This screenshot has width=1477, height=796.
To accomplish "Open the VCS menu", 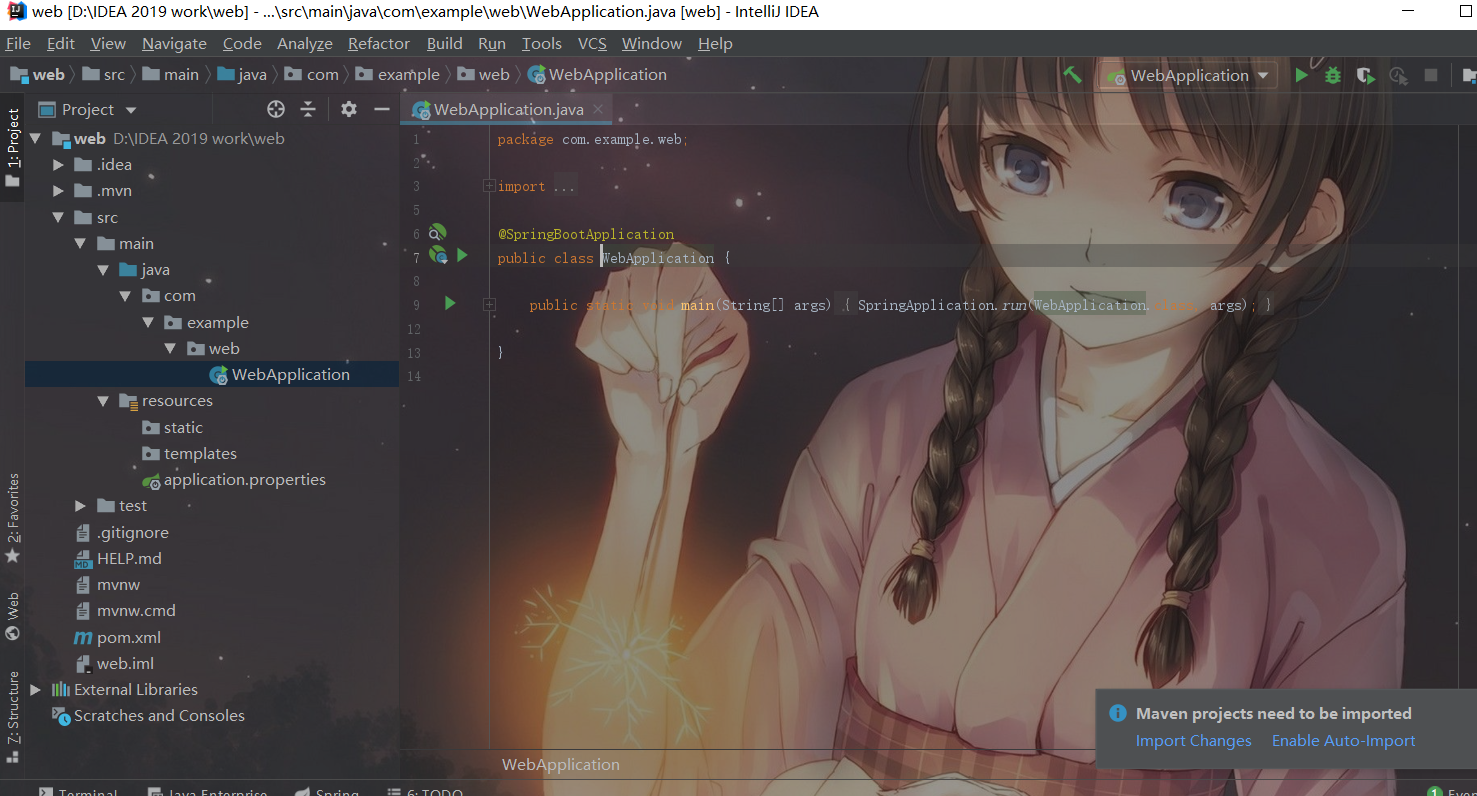I will coord(592,43).
